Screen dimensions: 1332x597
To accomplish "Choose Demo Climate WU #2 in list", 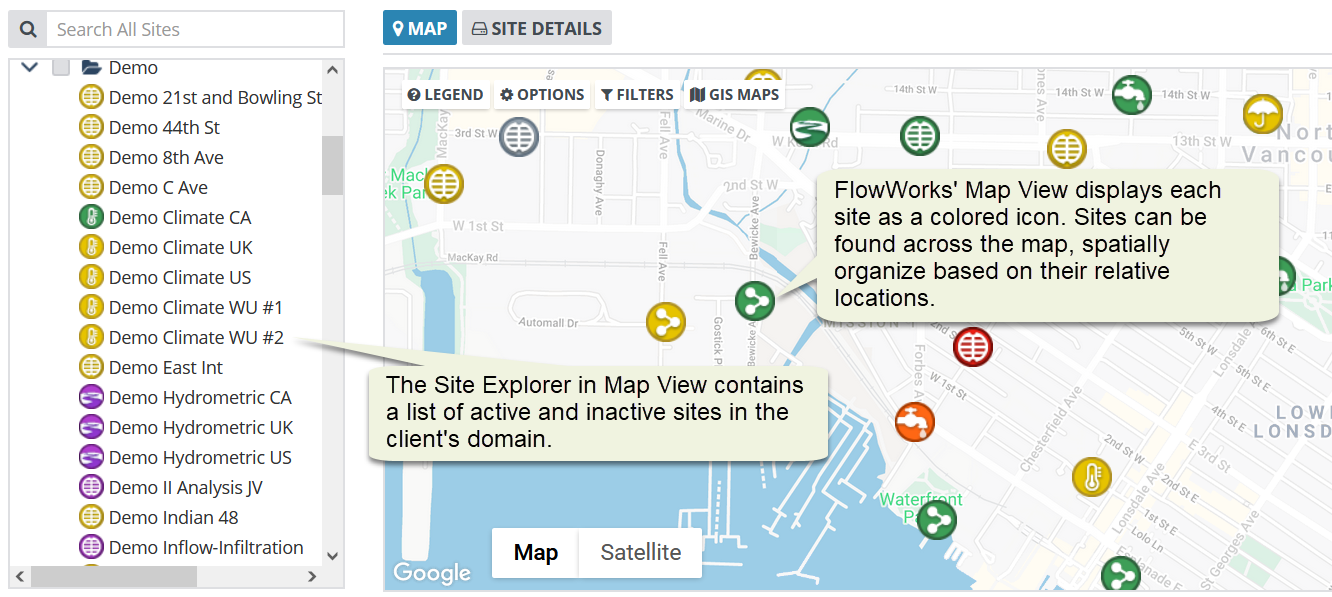I will (x=196, y=337).
